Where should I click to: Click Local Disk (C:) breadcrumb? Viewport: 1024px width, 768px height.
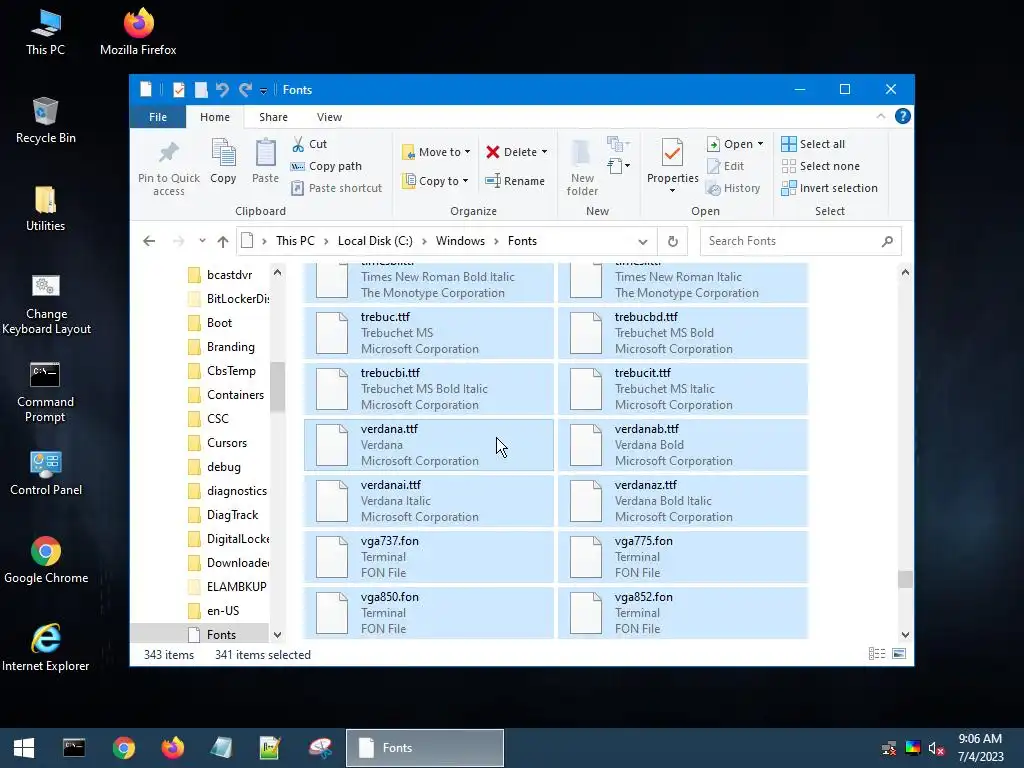coord(375,241)
